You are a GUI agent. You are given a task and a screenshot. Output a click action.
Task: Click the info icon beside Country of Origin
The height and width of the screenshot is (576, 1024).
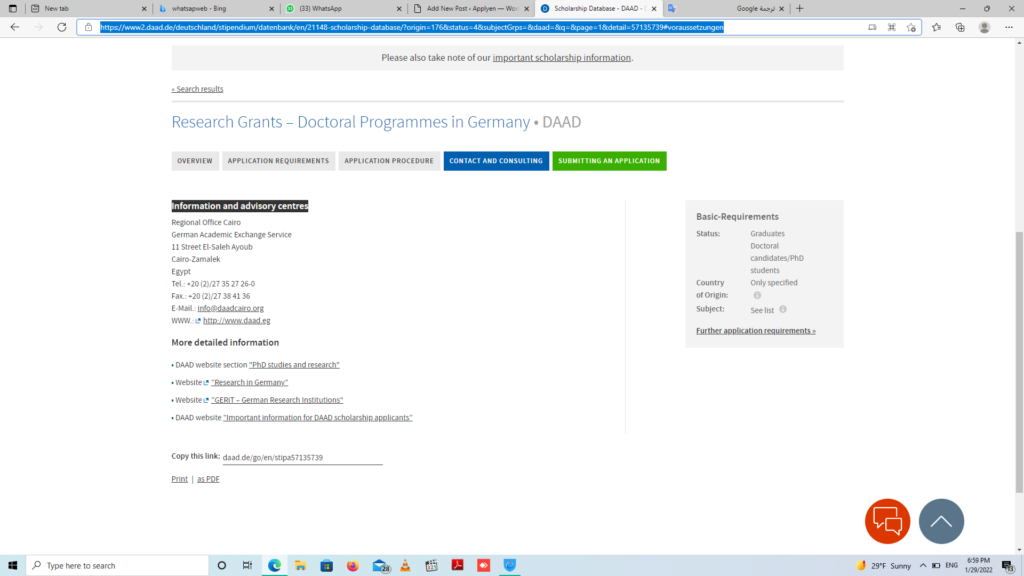(757, 295)
